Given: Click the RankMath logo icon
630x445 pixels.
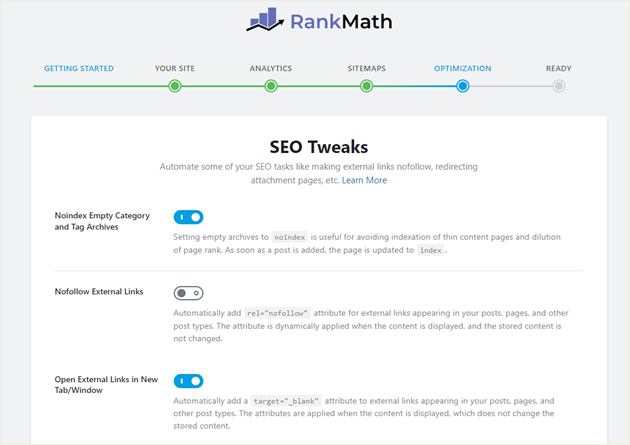Looking at the screenshot, I should pyautogui.click(x=265, y=19).
